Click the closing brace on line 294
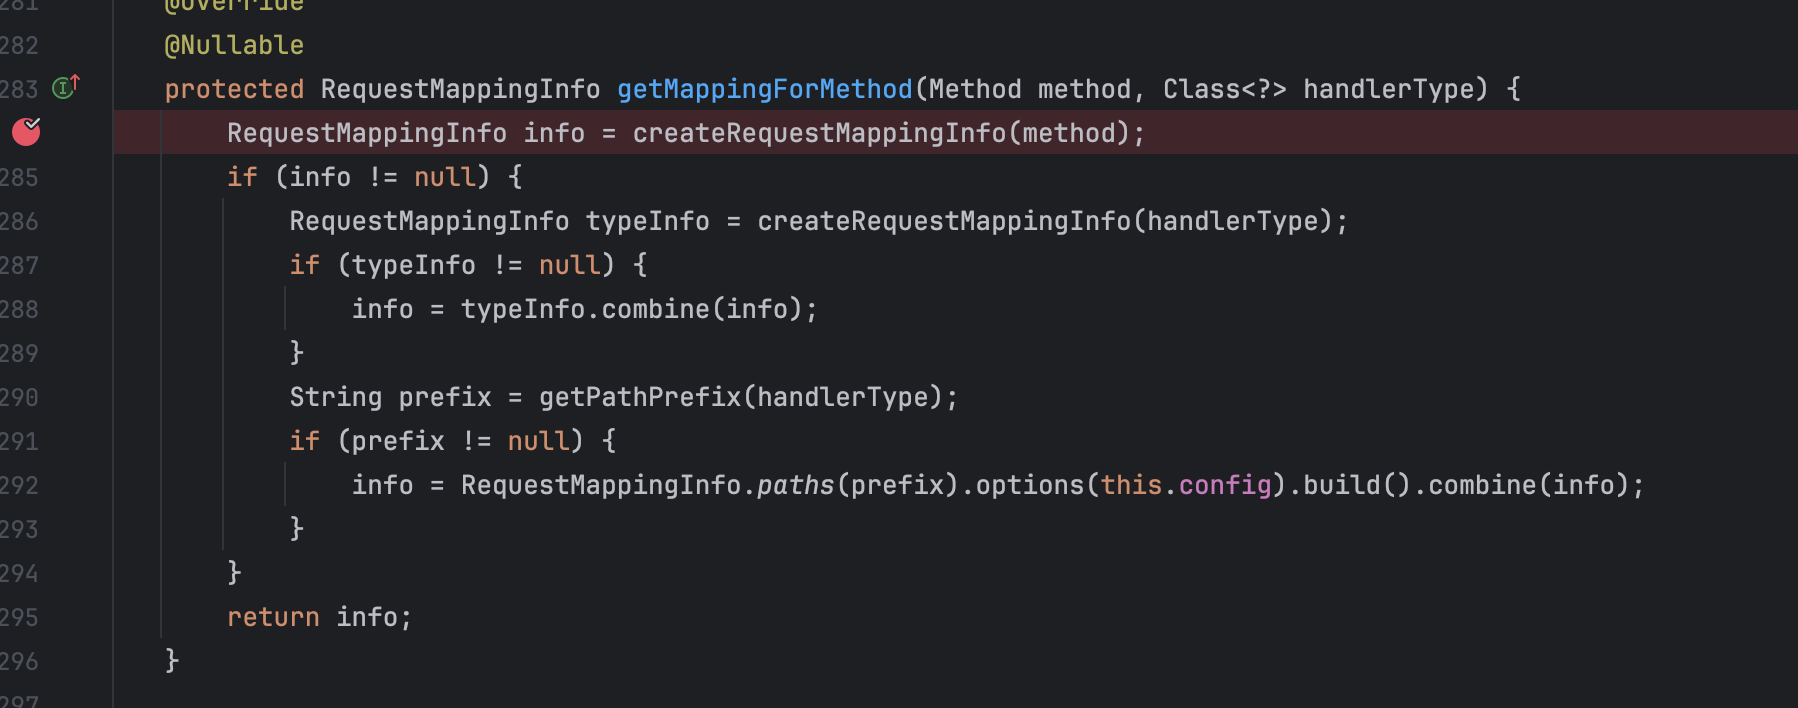Screen dimensions: 1798x708 click(x=234, y=573)
